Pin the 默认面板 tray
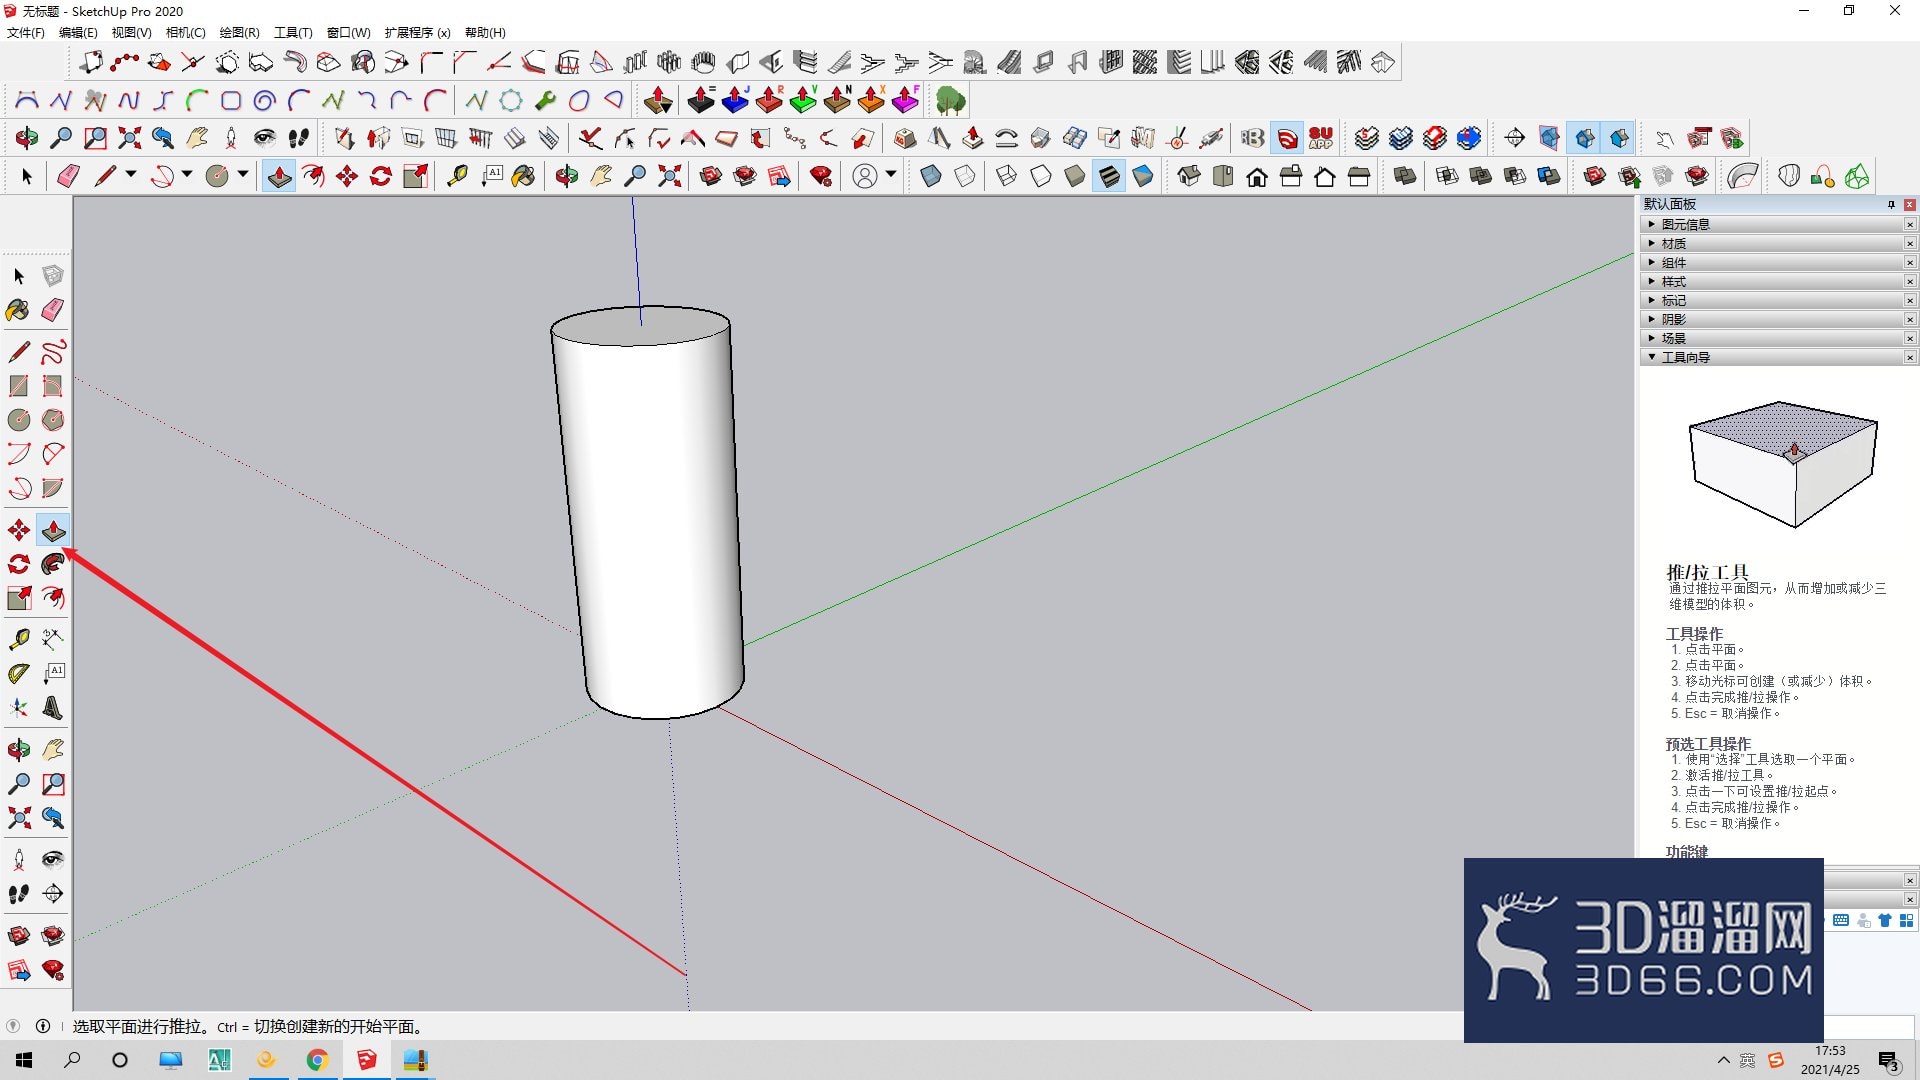This screenshot has height=1080, width=1920. tap(1891, 205)
